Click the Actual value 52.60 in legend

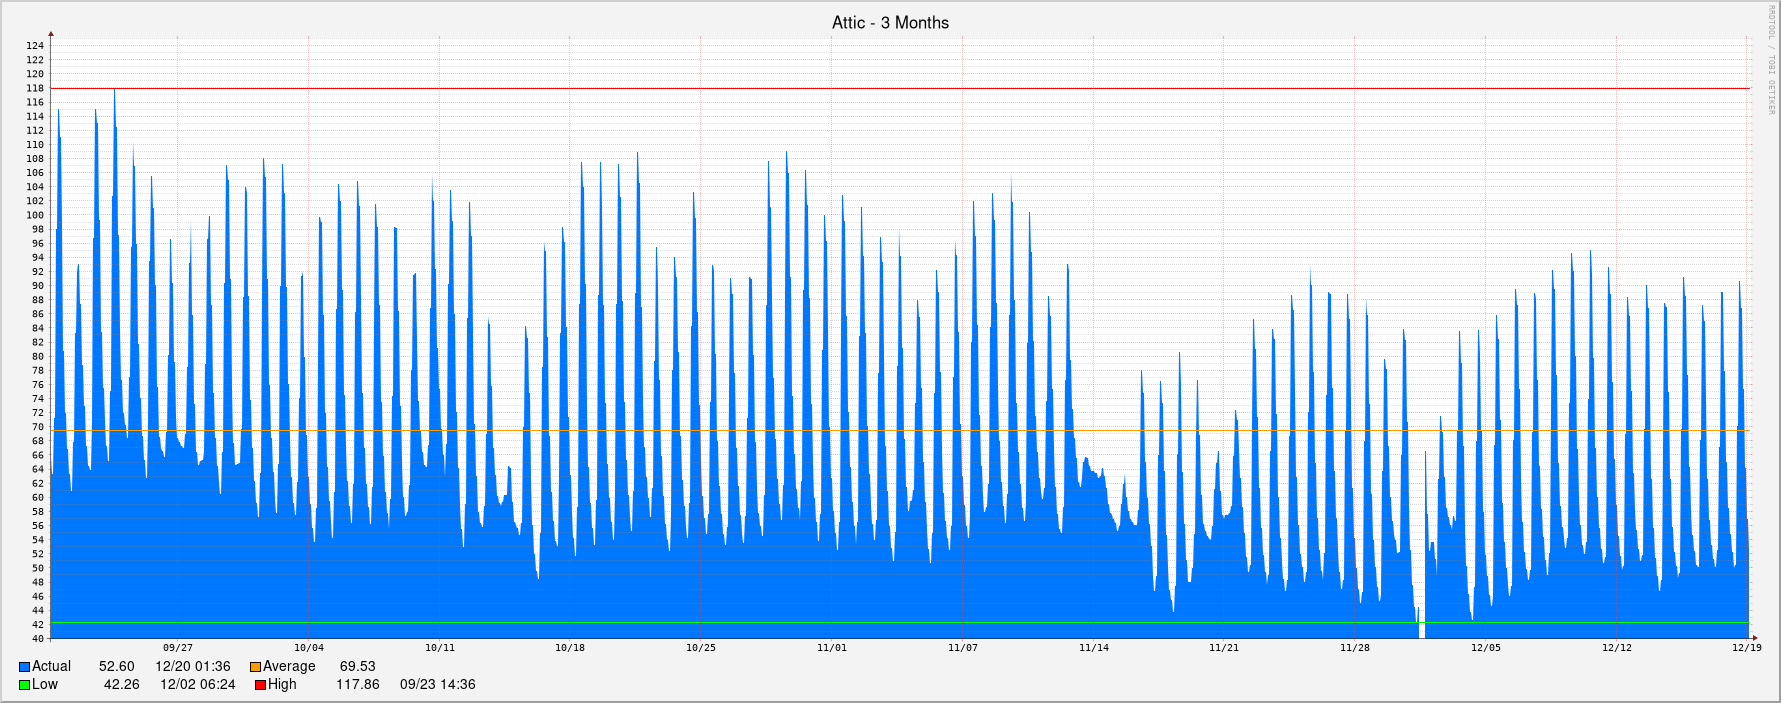click(116, 667)
